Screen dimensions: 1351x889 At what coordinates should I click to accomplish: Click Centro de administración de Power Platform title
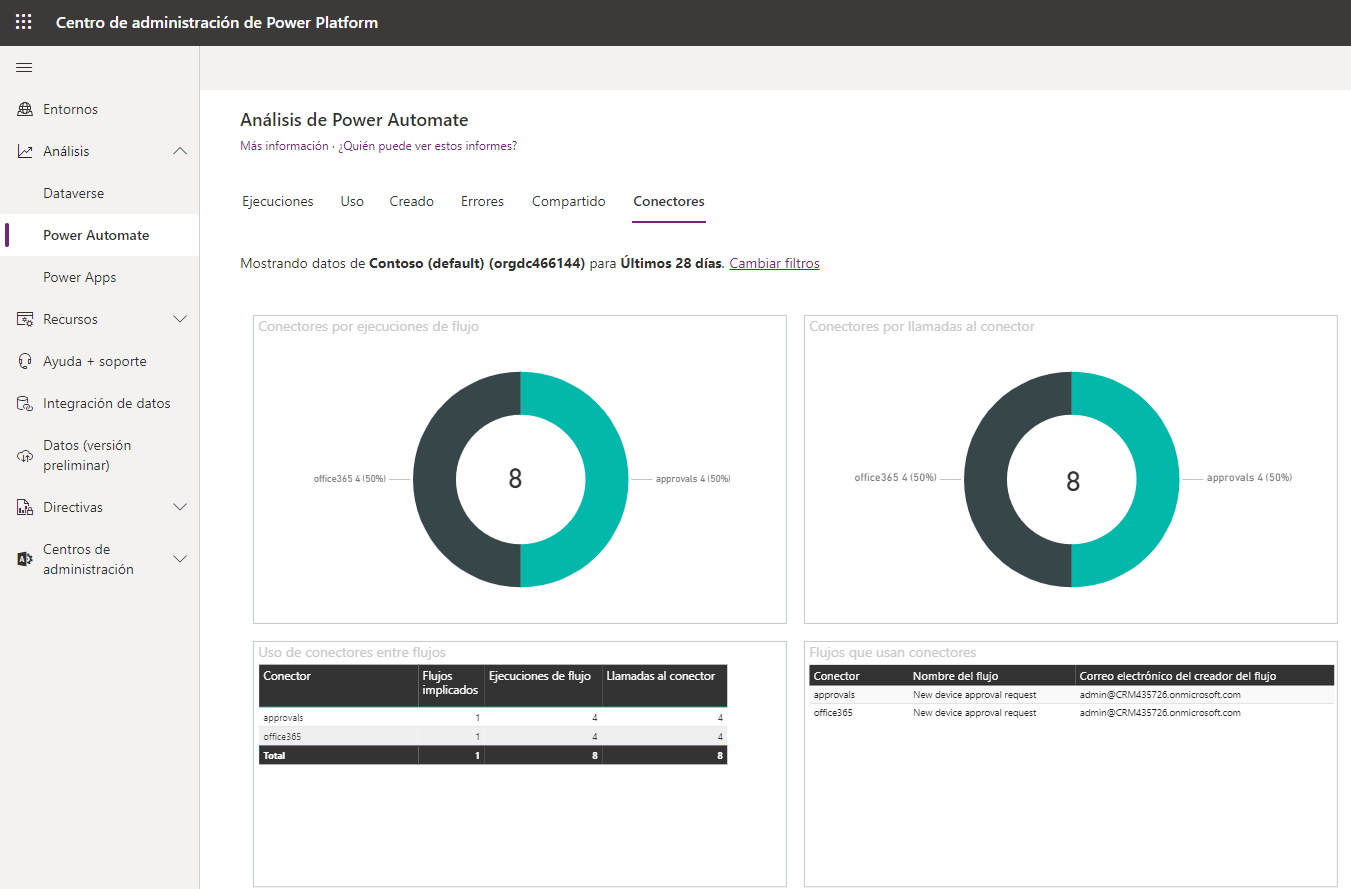[217, 22]
